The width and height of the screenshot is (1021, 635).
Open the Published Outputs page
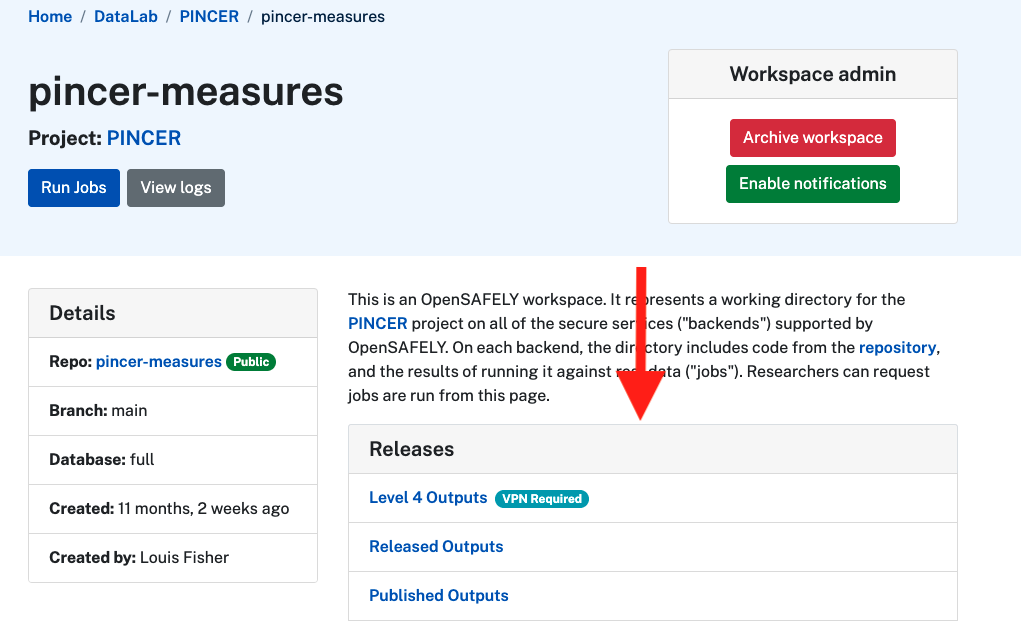pyautogui.click(x=438, y=595)
